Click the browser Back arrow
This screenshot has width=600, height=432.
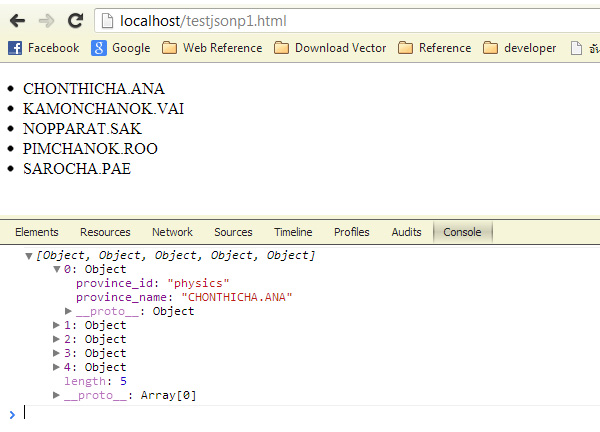[x=19, y=20]
